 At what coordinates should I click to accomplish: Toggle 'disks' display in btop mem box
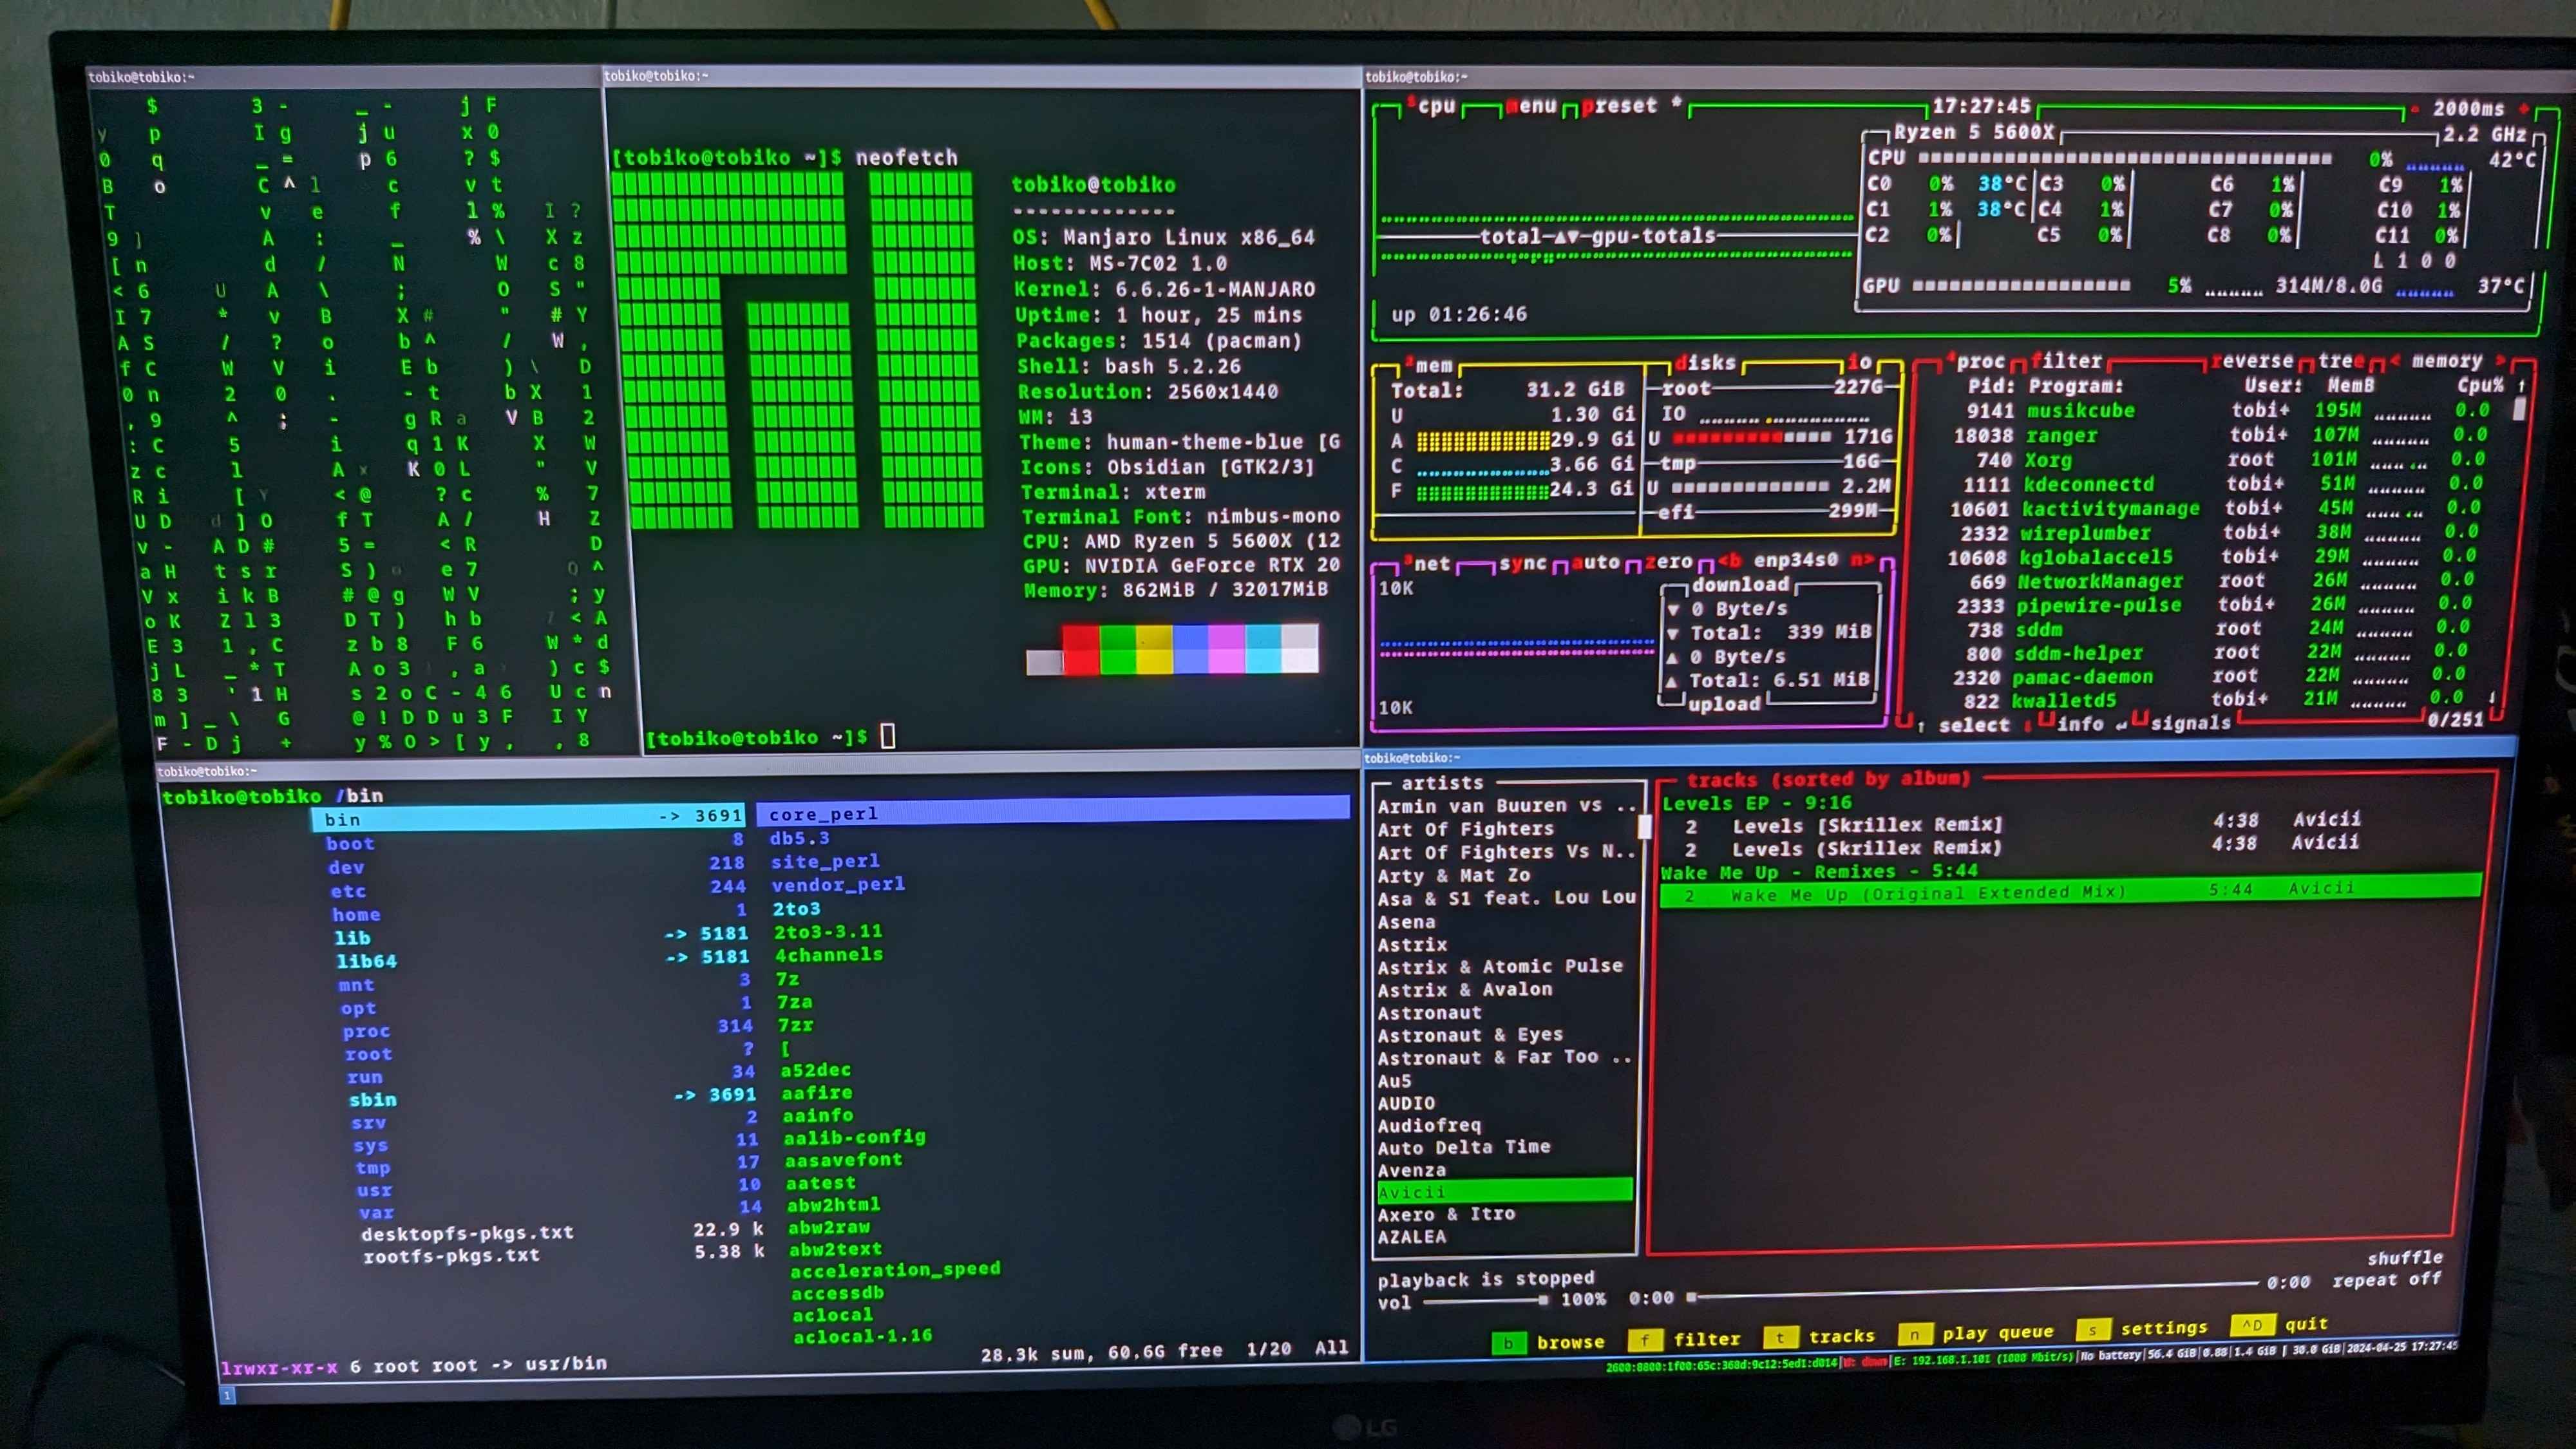coord(1704,362)
